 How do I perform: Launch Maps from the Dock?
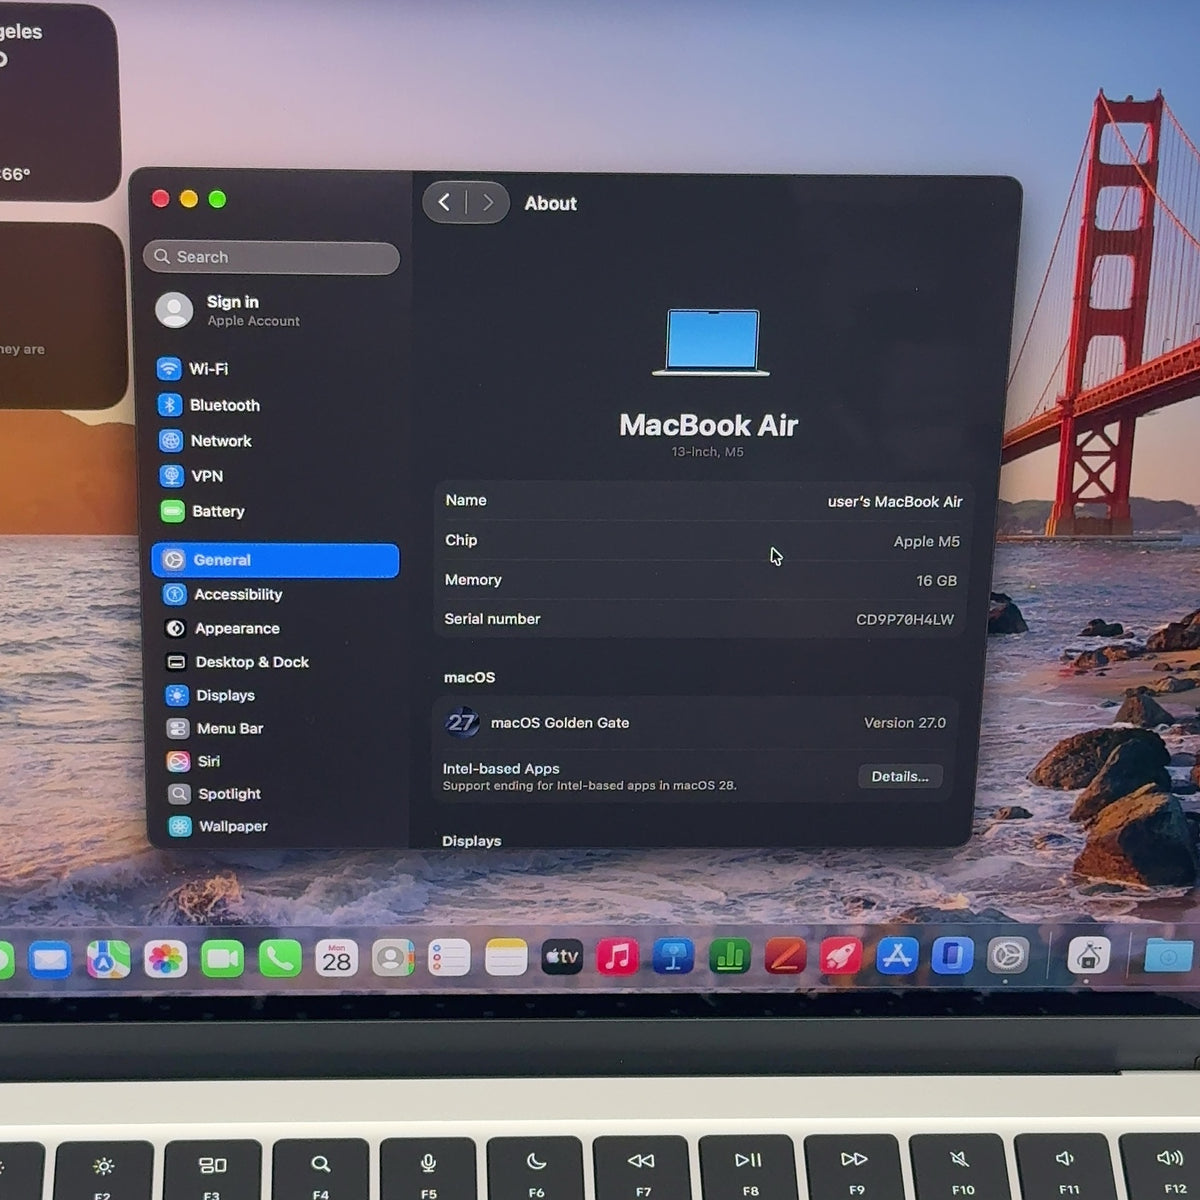point(108,960)
